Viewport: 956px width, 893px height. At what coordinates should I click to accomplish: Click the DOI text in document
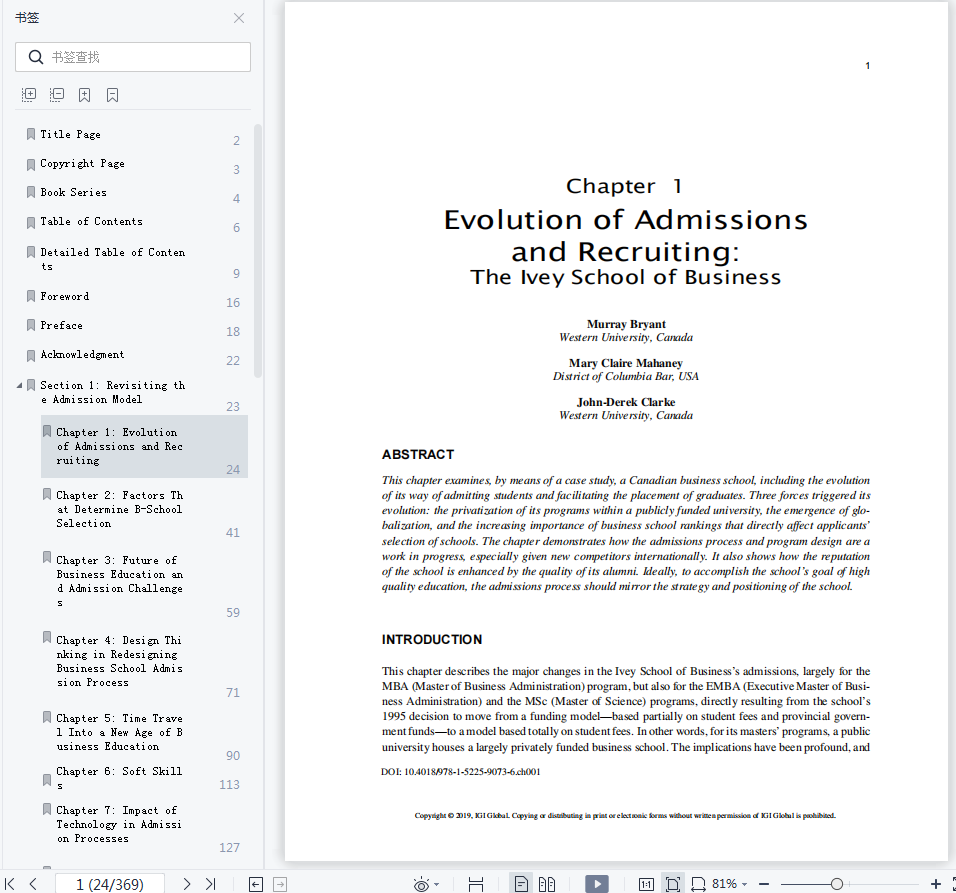pyautogui.click(x=461, y=772)
